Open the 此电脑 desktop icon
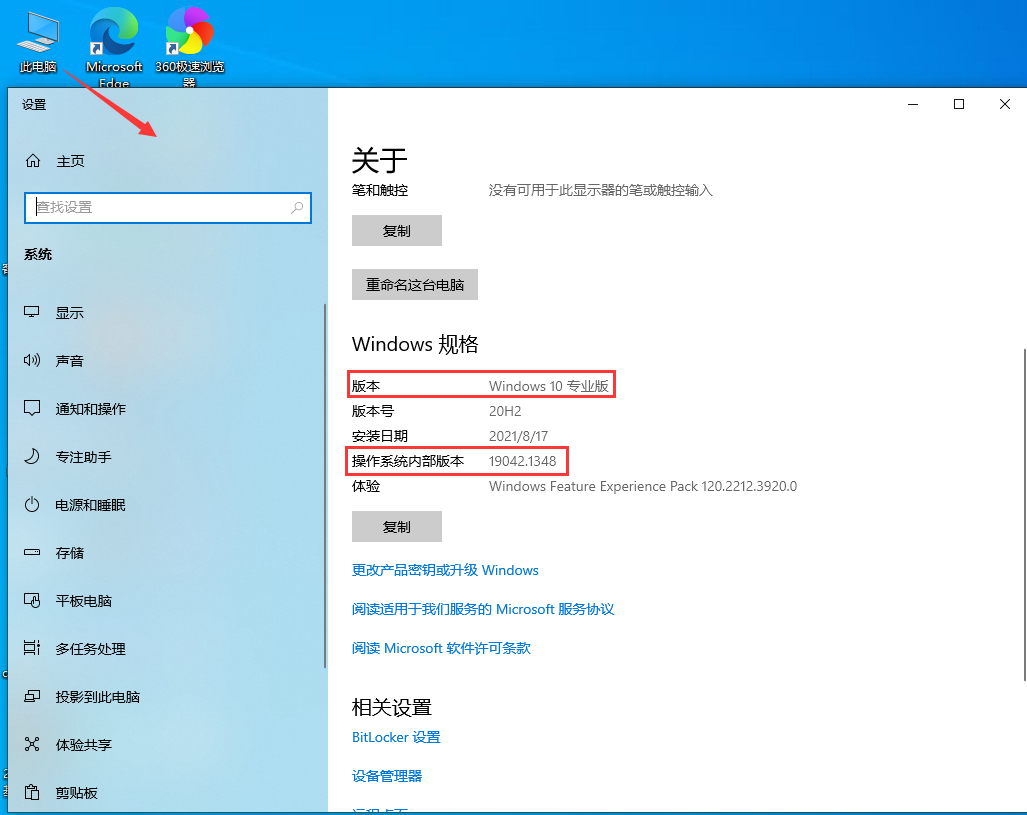 point(38,41)
